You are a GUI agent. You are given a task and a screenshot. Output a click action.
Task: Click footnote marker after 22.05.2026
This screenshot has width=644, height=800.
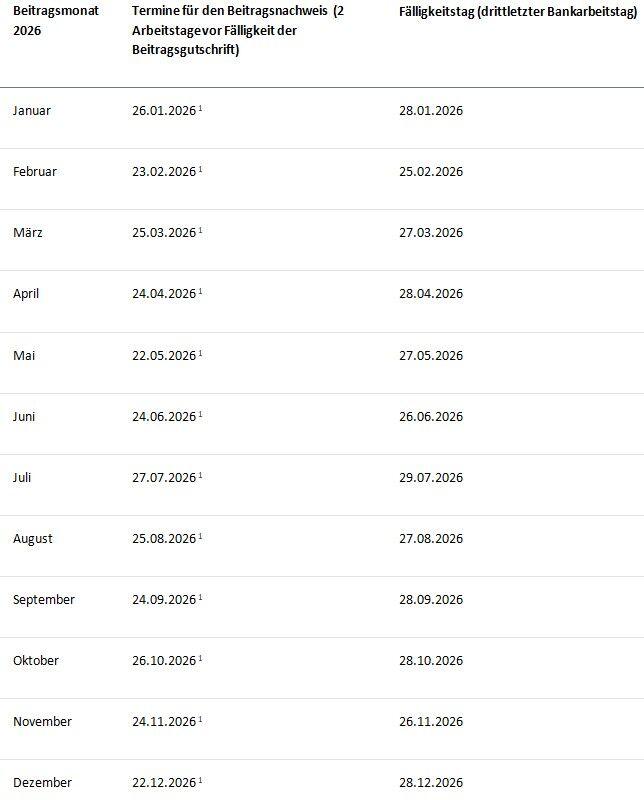[200, 353]
